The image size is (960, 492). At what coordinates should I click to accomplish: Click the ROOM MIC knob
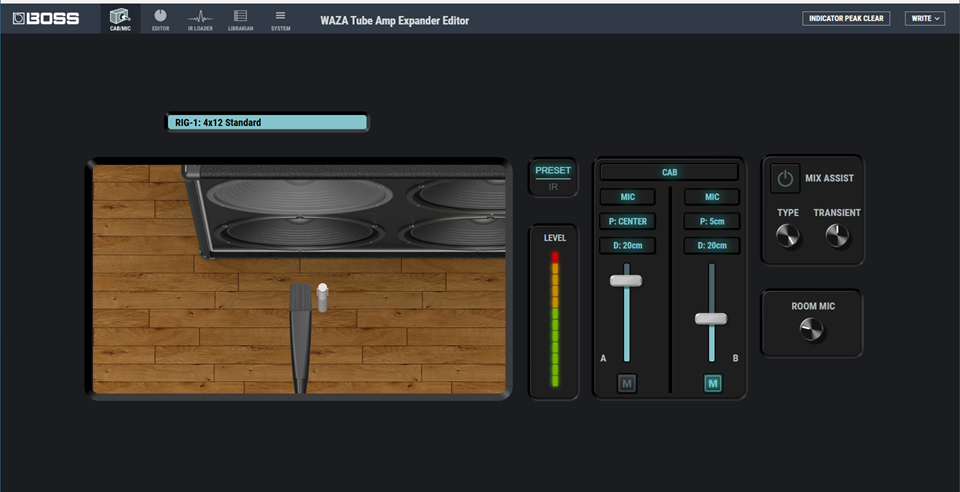[812, 330]
